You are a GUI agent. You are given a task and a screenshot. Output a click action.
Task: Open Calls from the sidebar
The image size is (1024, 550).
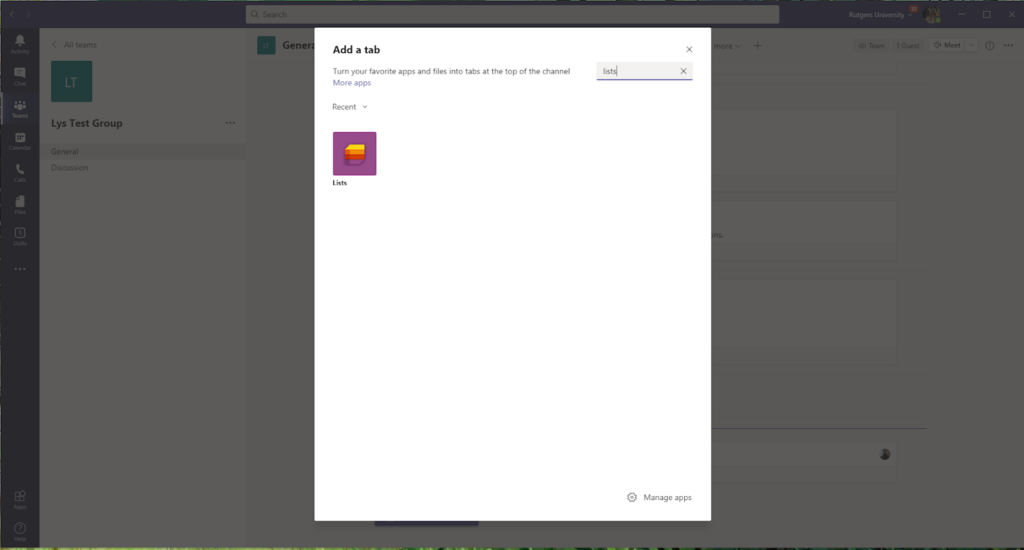pos(19,172)
